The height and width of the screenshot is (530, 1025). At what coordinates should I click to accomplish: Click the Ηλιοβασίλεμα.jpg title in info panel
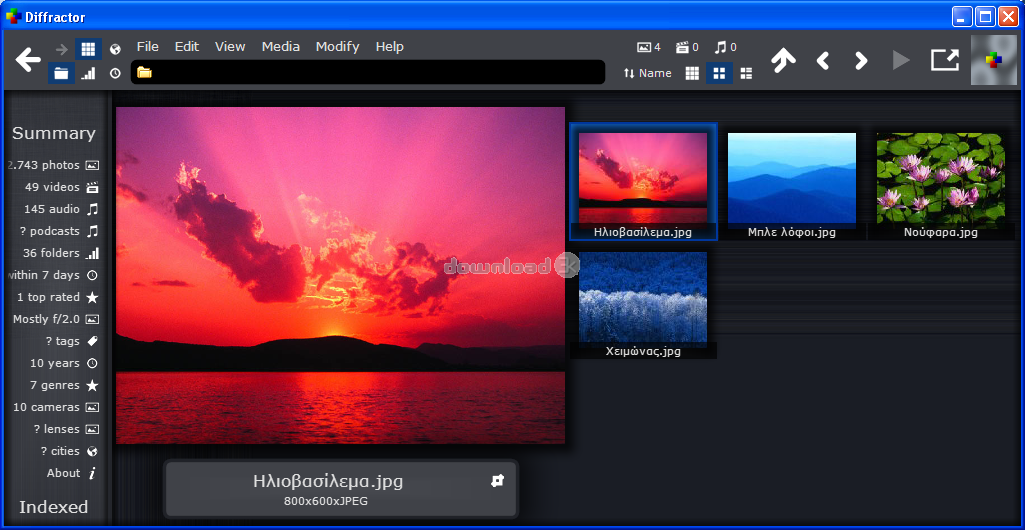pos(328,482)
